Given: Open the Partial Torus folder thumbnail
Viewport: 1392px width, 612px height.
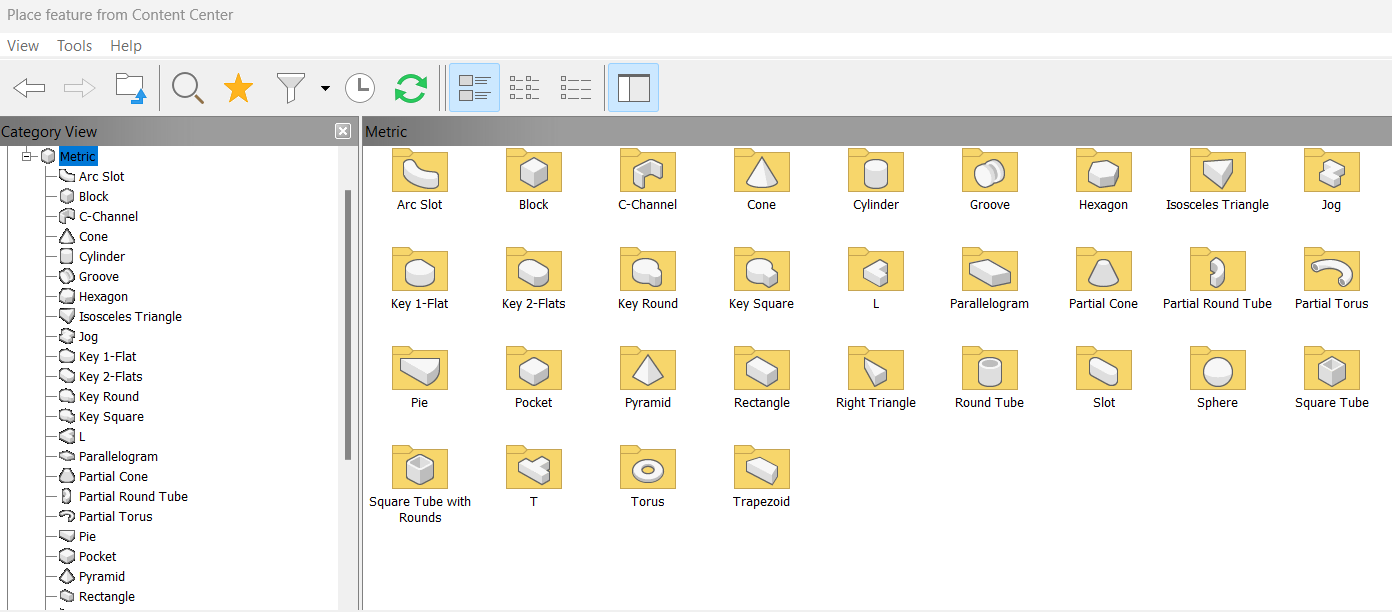Looking at the screenshot, I should tap(1331, 270).
